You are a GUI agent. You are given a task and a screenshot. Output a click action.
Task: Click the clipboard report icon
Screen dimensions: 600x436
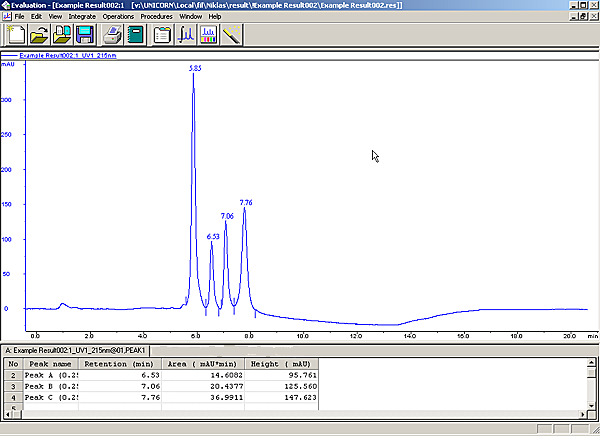pyautogui.click(x=162, y=35)
